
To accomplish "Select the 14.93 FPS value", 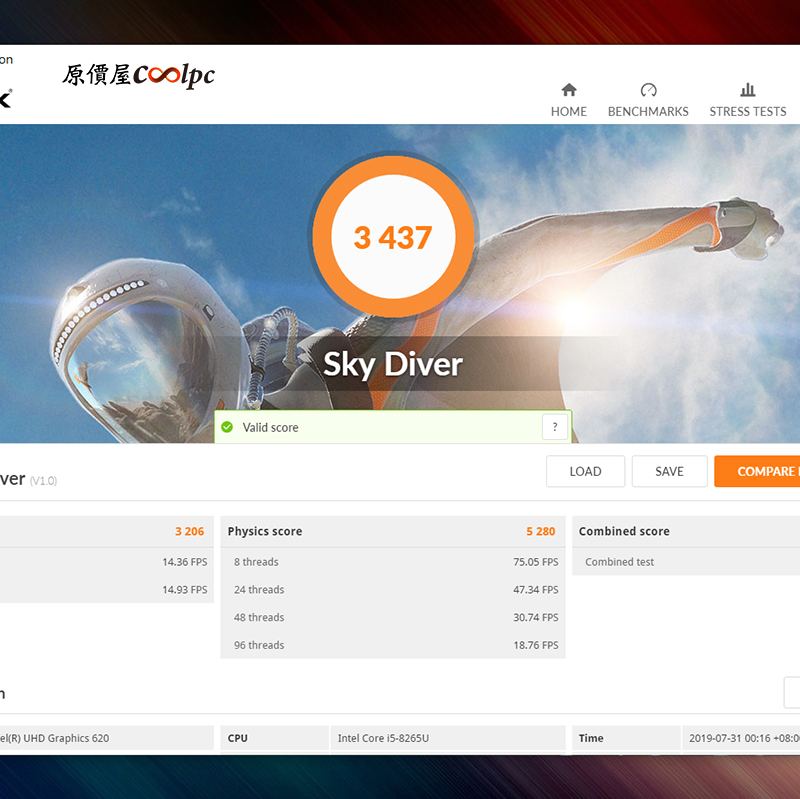I will tap(185, 589).
